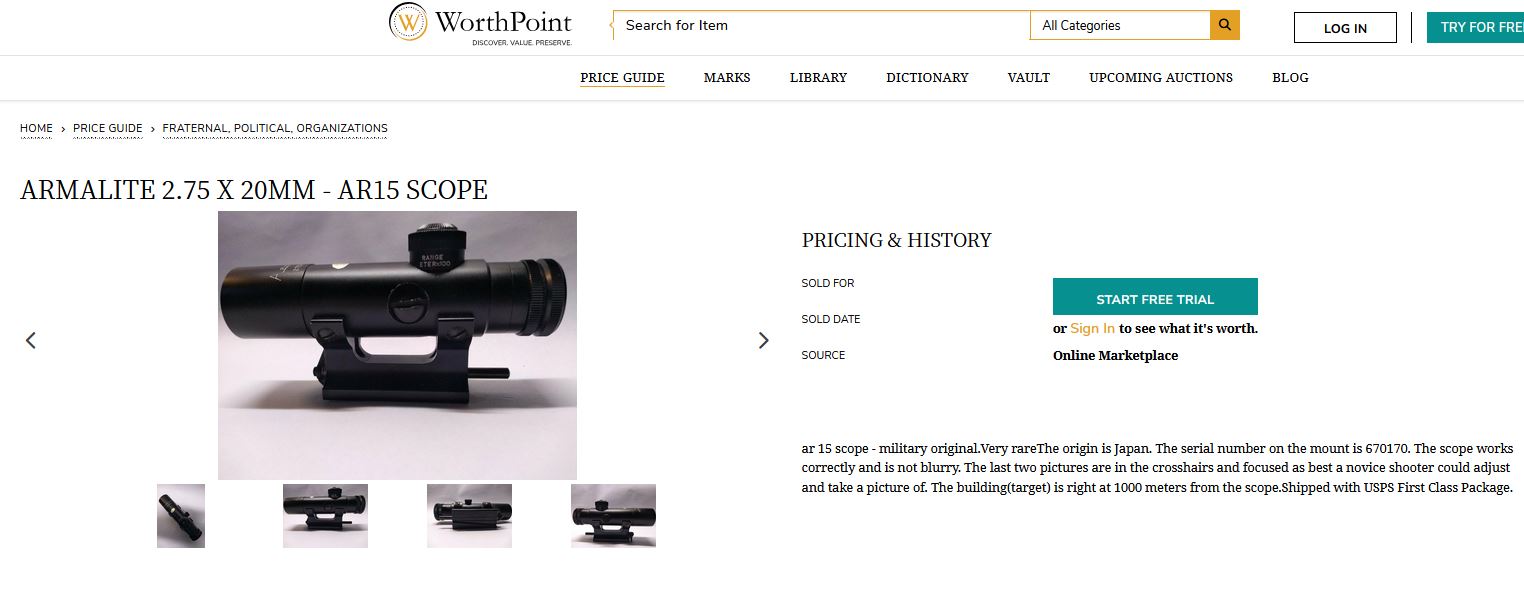Open Fraternal, Political, Organizations breadcrumb
Screen dimensions: 1524x601
[x=275, y=128]
